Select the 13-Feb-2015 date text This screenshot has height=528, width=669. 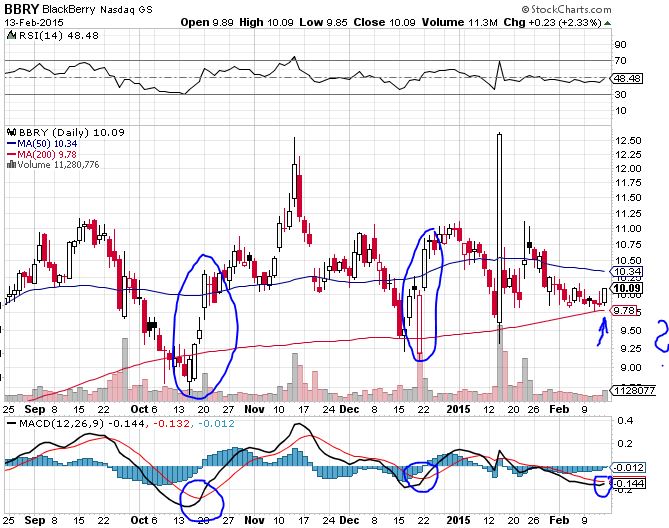point(34,22)
